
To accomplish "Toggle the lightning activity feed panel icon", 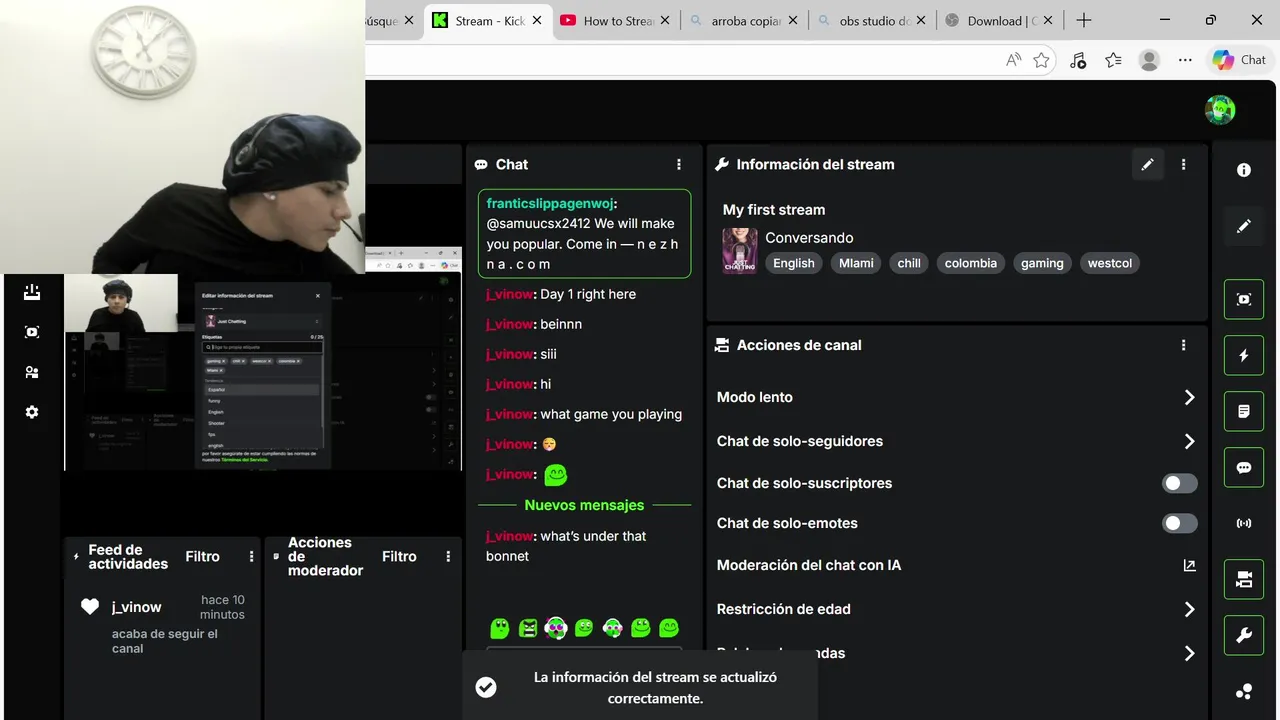I will (1244, 355).
